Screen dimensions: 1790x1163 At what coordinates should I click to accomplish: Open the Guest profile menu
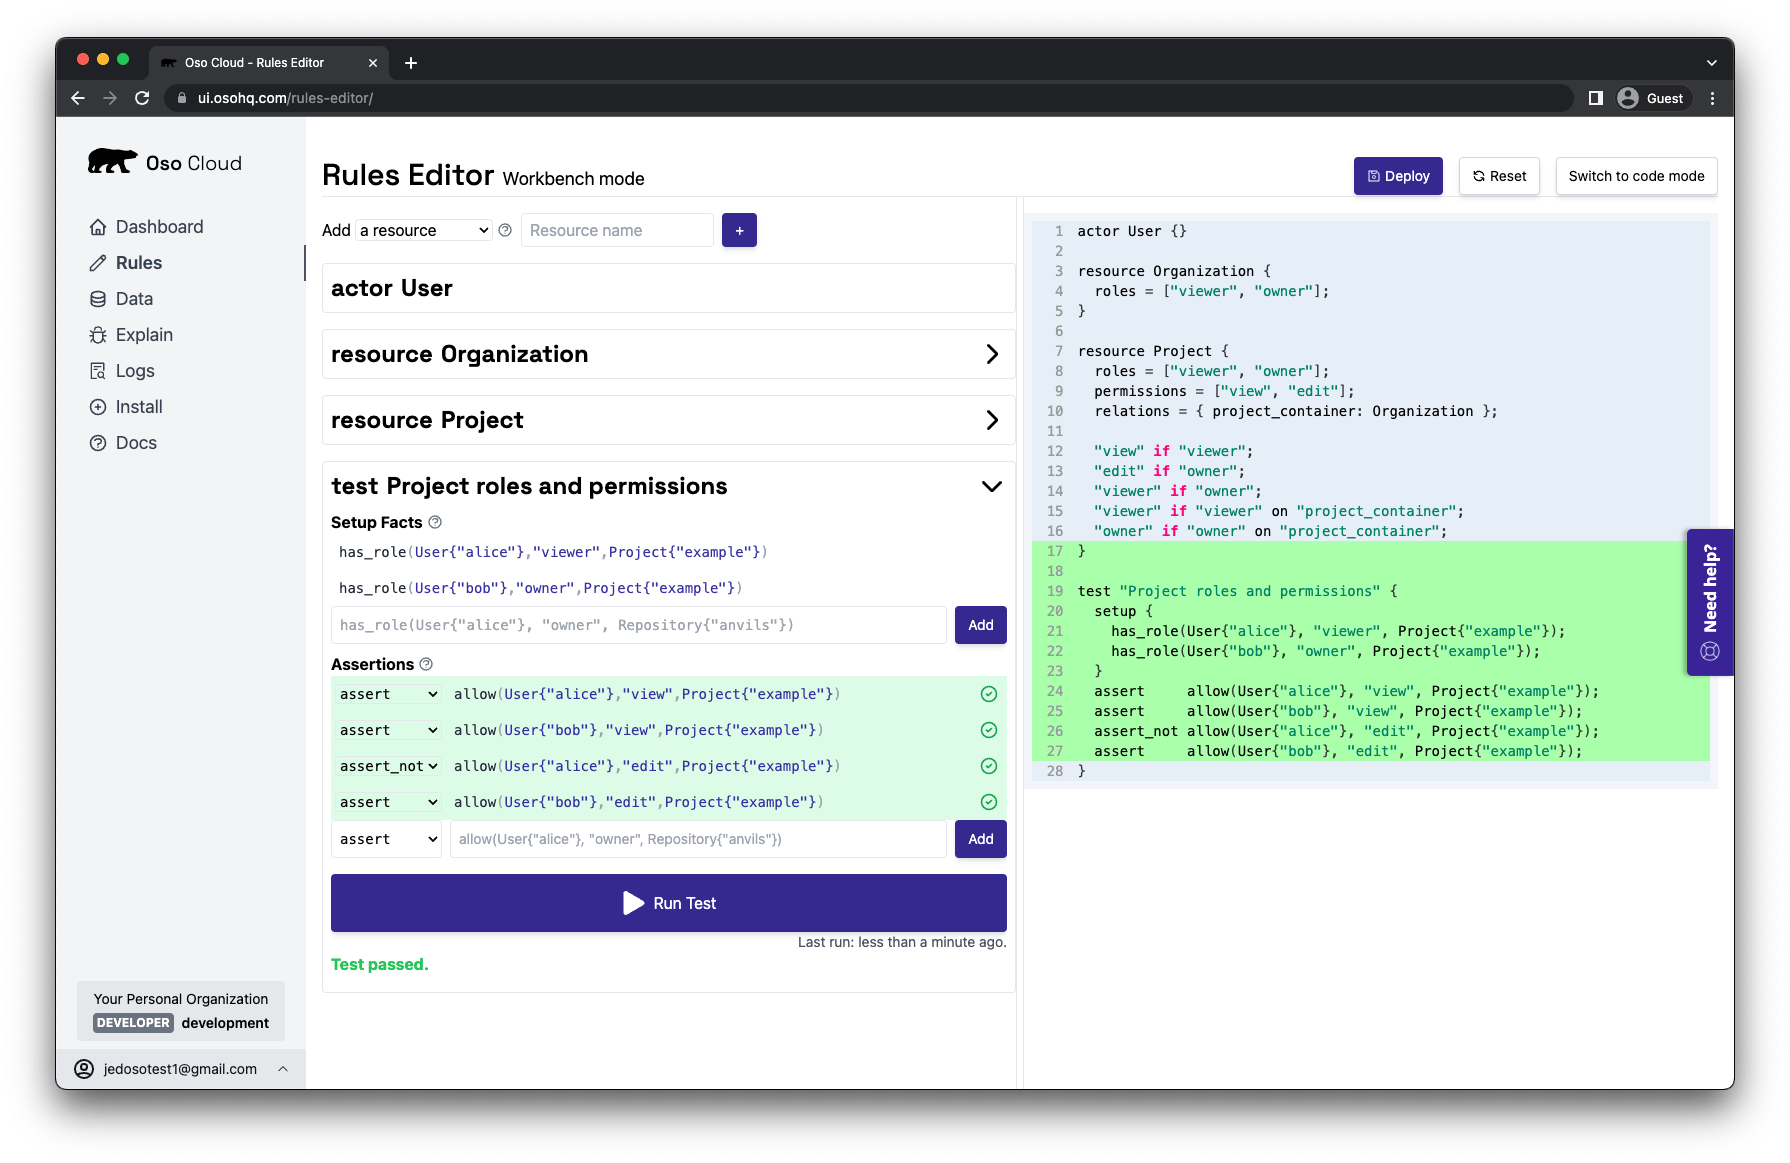(1652, 98)
